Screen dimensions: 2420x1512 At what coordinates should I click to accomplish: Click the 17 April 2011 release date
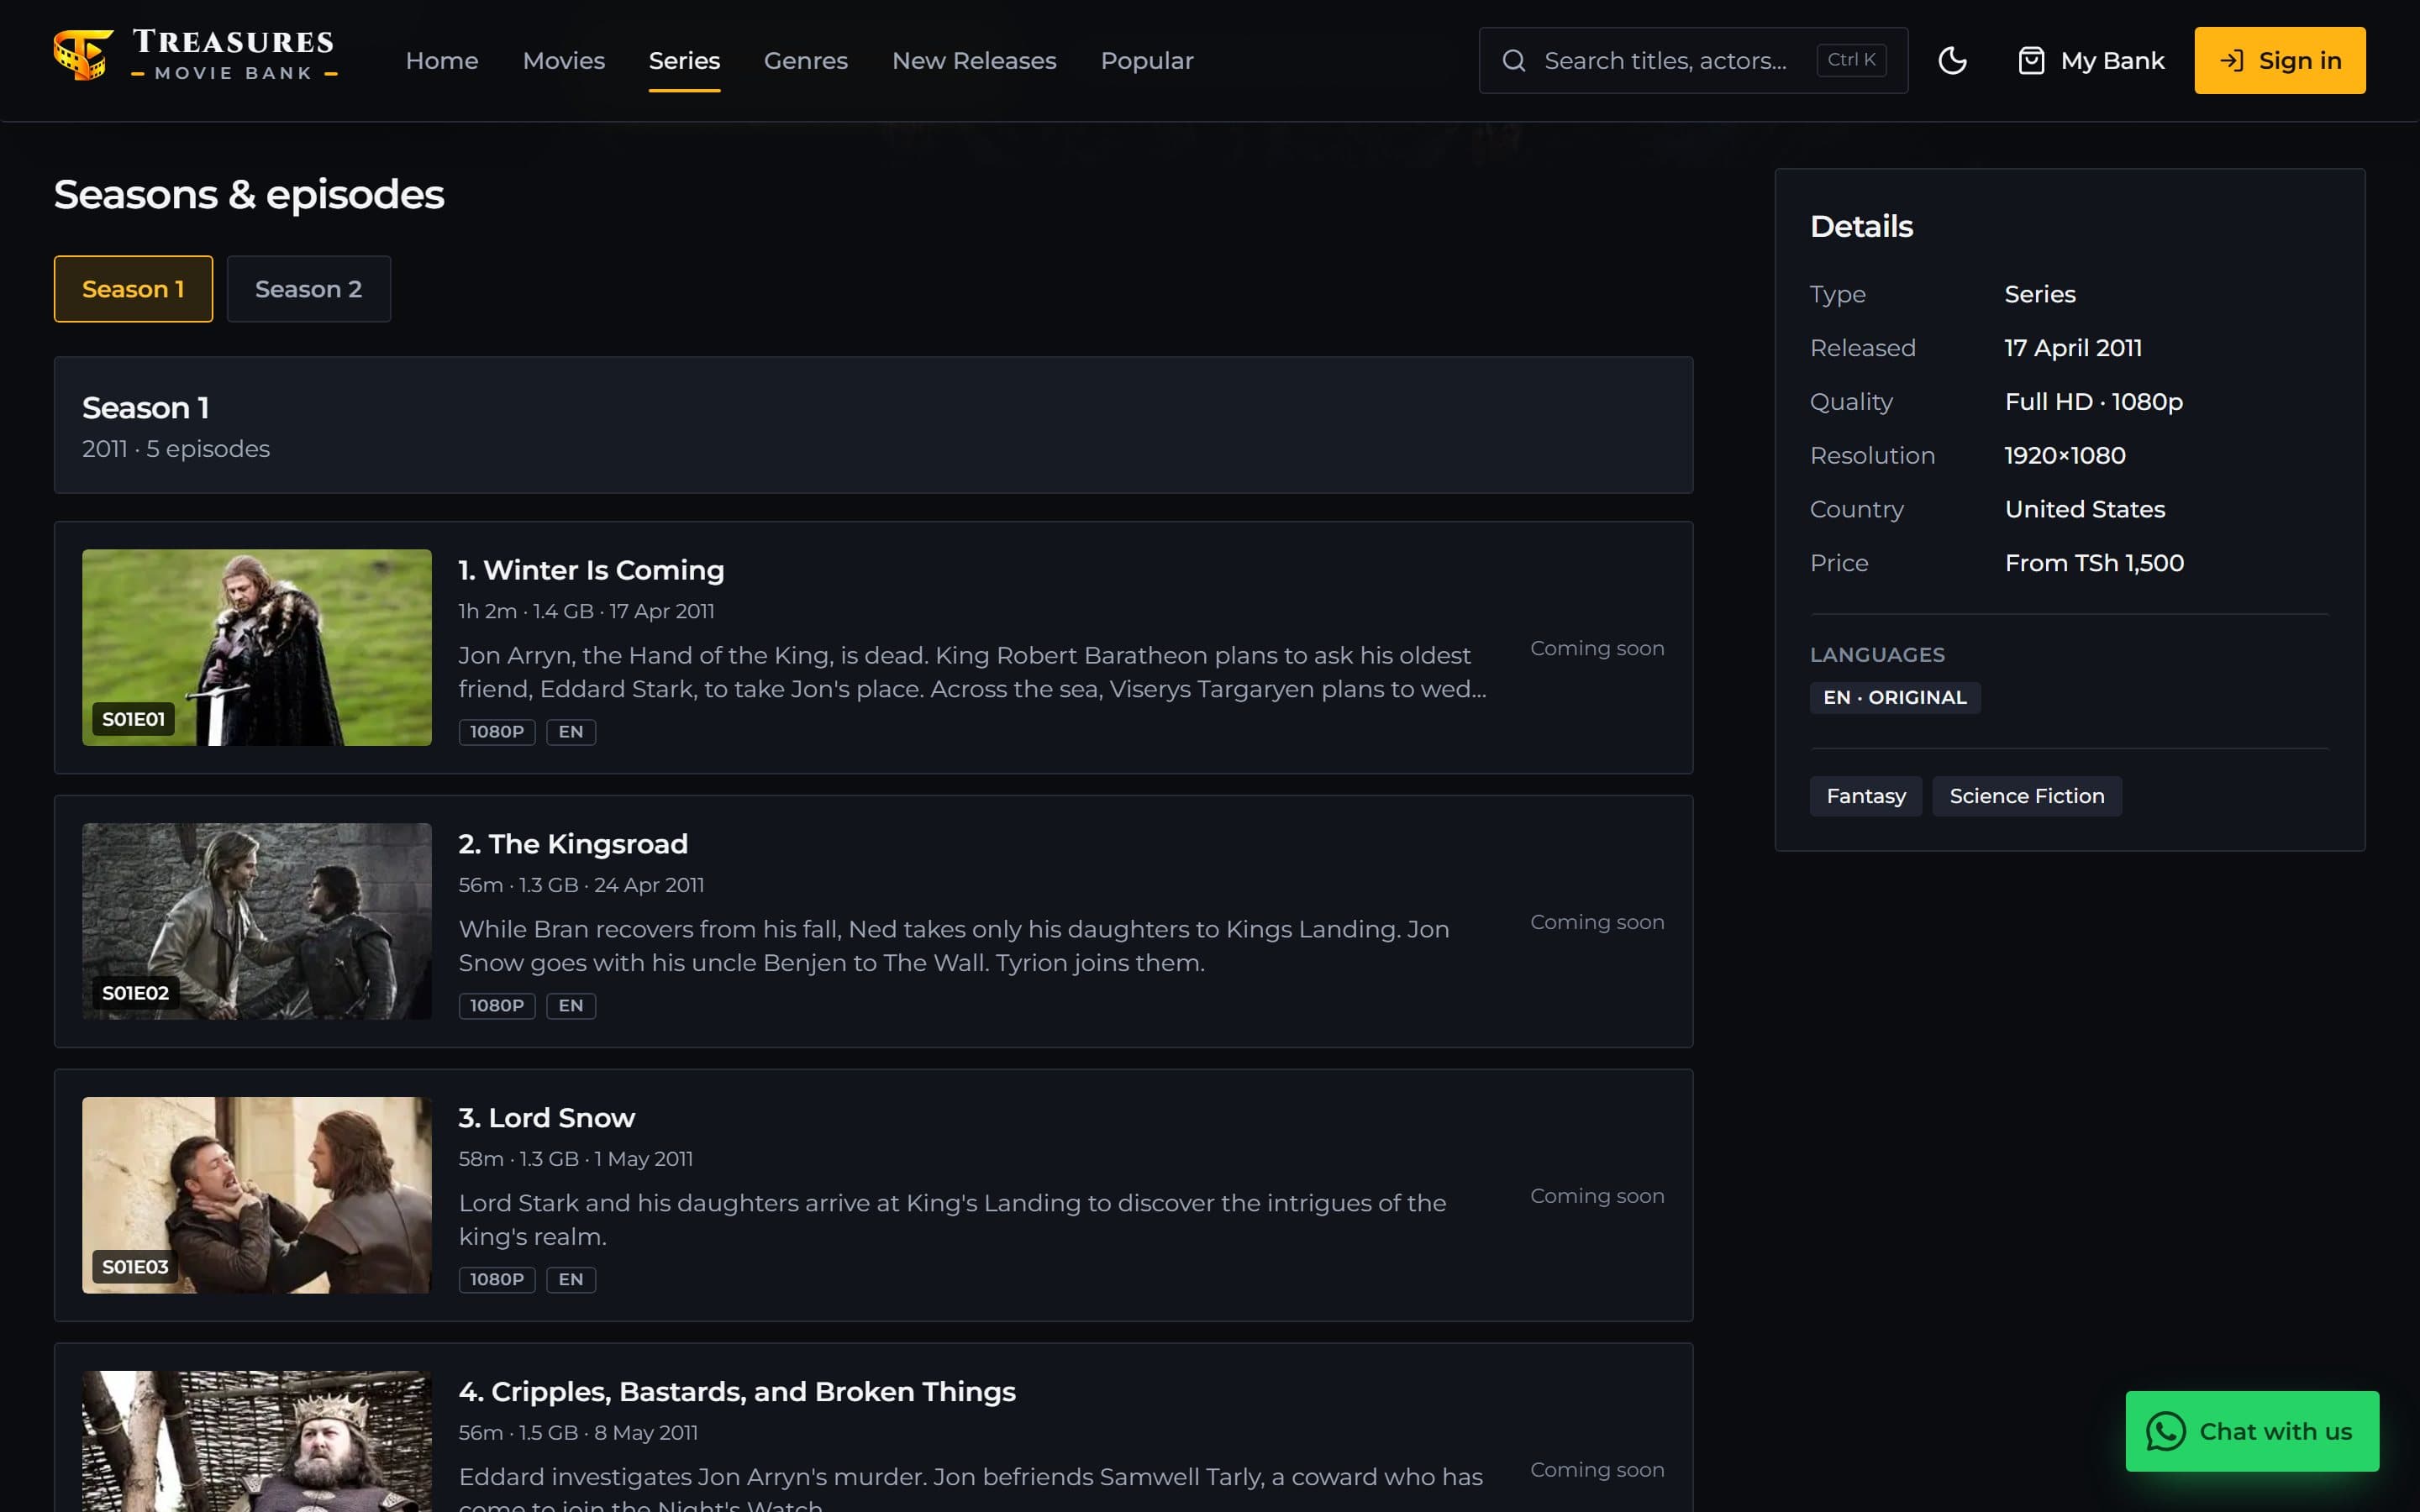[x=2073, y=348]
